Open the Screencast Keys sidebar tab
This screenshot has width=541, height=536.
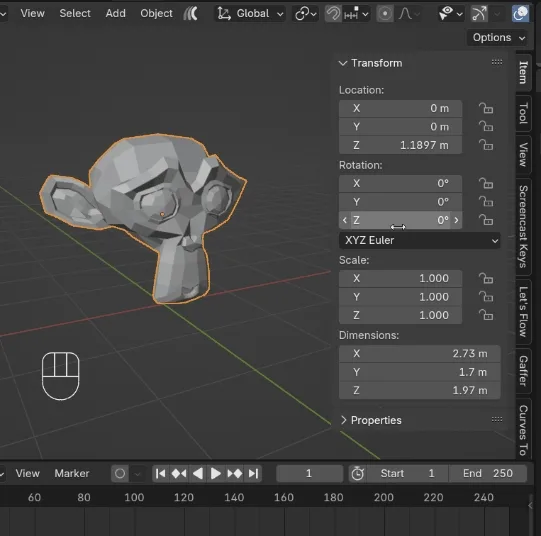523,227
